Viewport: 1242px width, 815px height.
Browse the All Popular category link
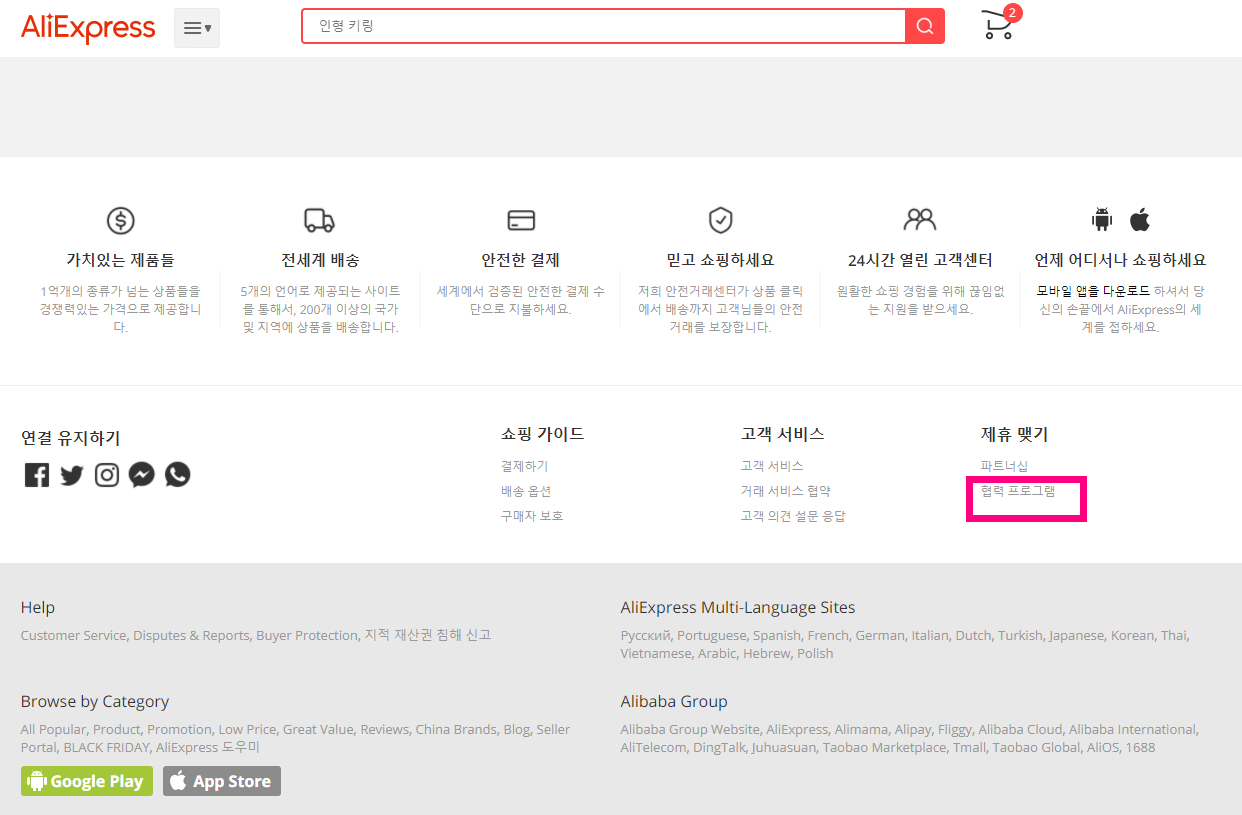click(53, 729)
